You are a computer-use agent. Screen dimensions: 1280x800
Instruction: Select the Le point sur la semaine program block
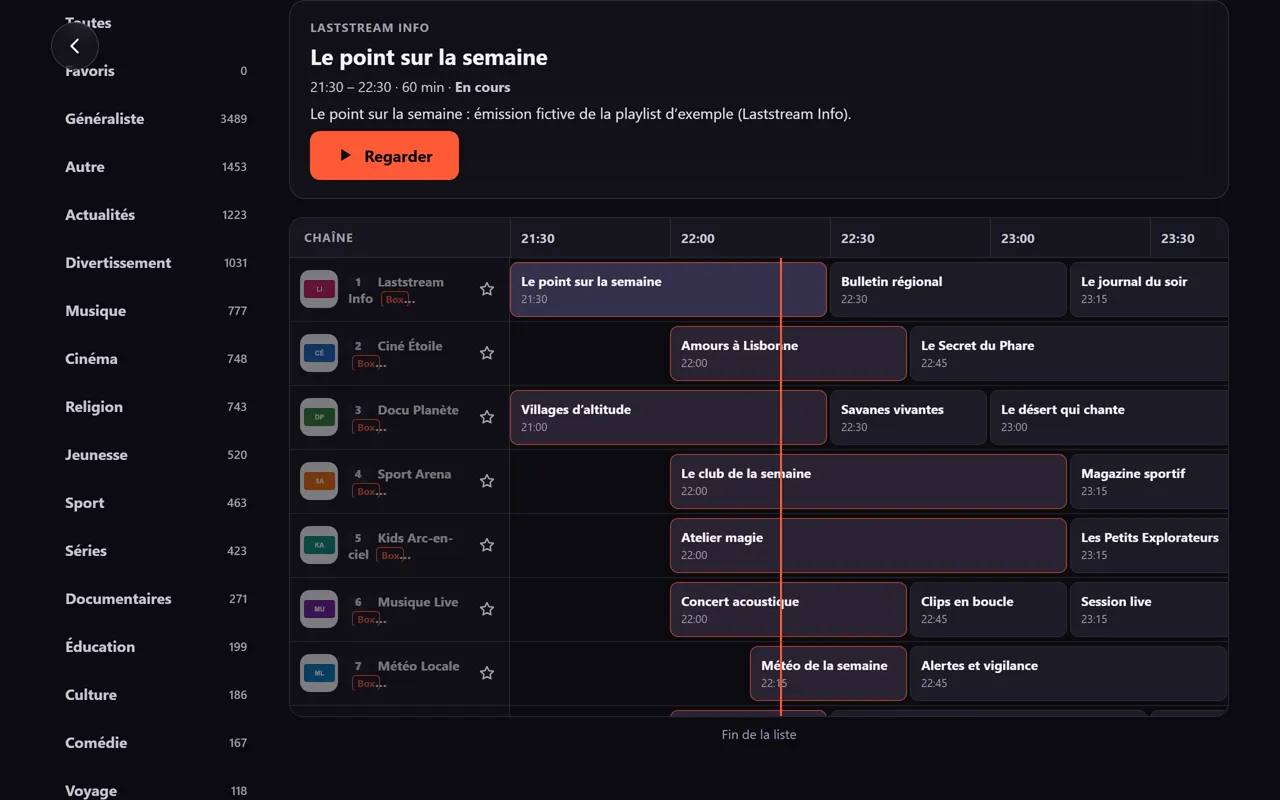668,290
